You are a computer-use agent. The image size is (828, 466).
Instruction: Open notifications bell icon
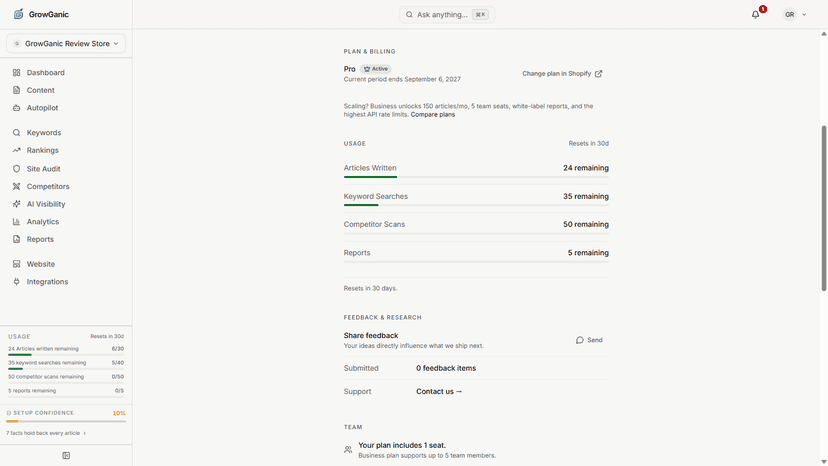tap(755, 15)
